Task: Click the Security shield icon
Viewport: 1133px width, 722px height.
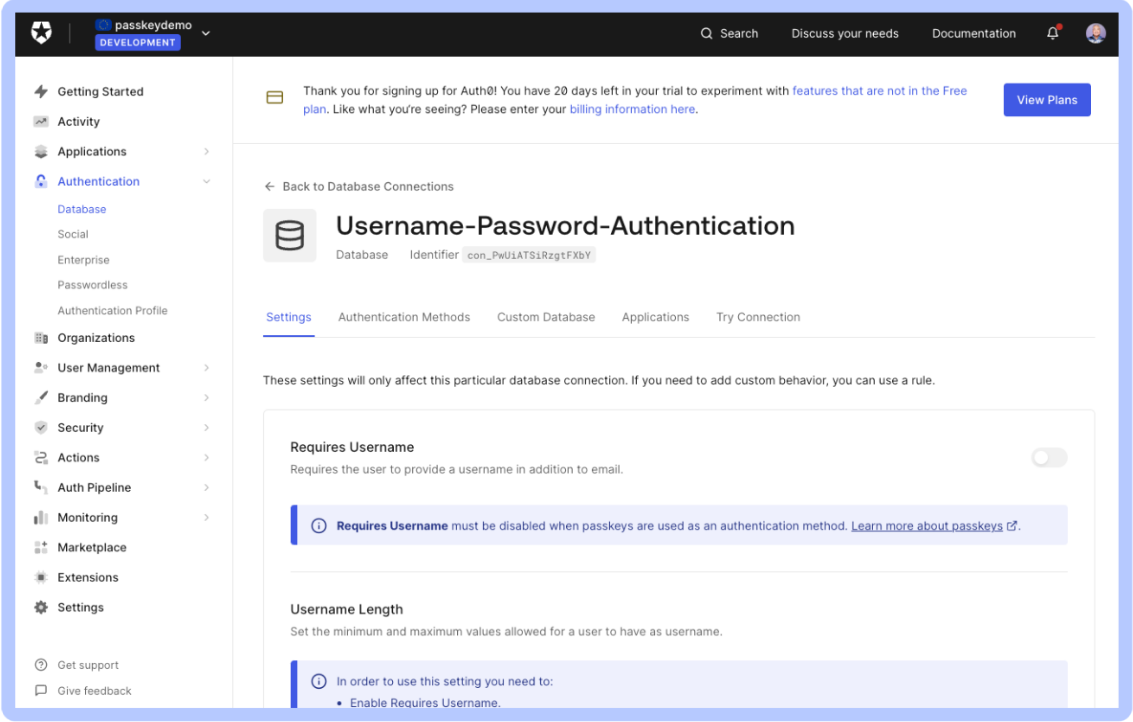Action: click(41, 427)
